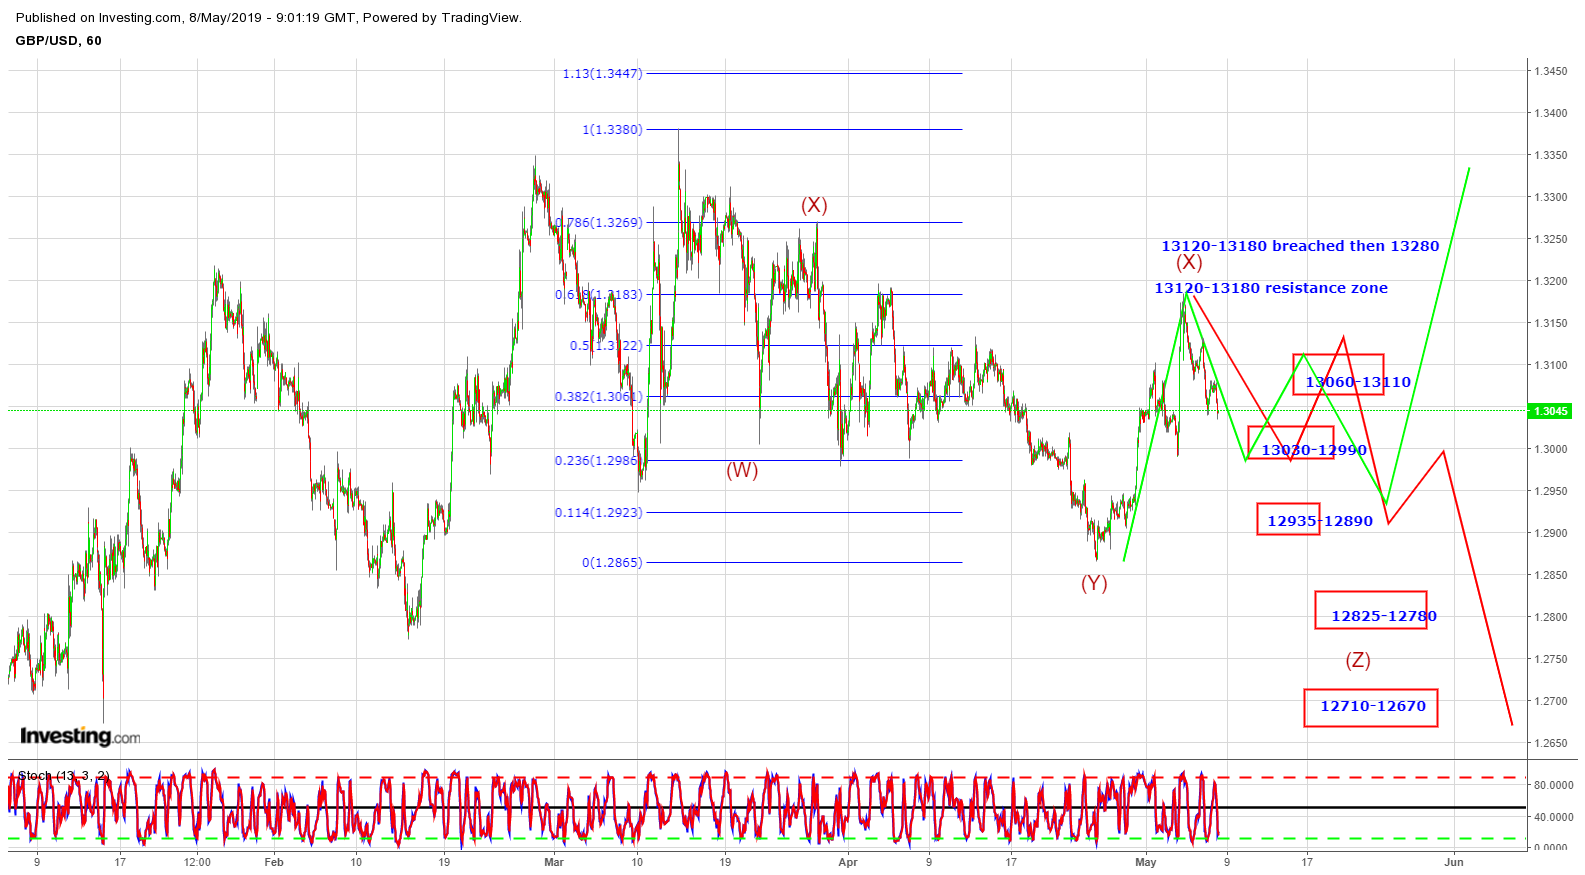Click the GBP/USD, 60 chart title
This screenshot has width=1585, height=875.
click(x=58, y=41)
